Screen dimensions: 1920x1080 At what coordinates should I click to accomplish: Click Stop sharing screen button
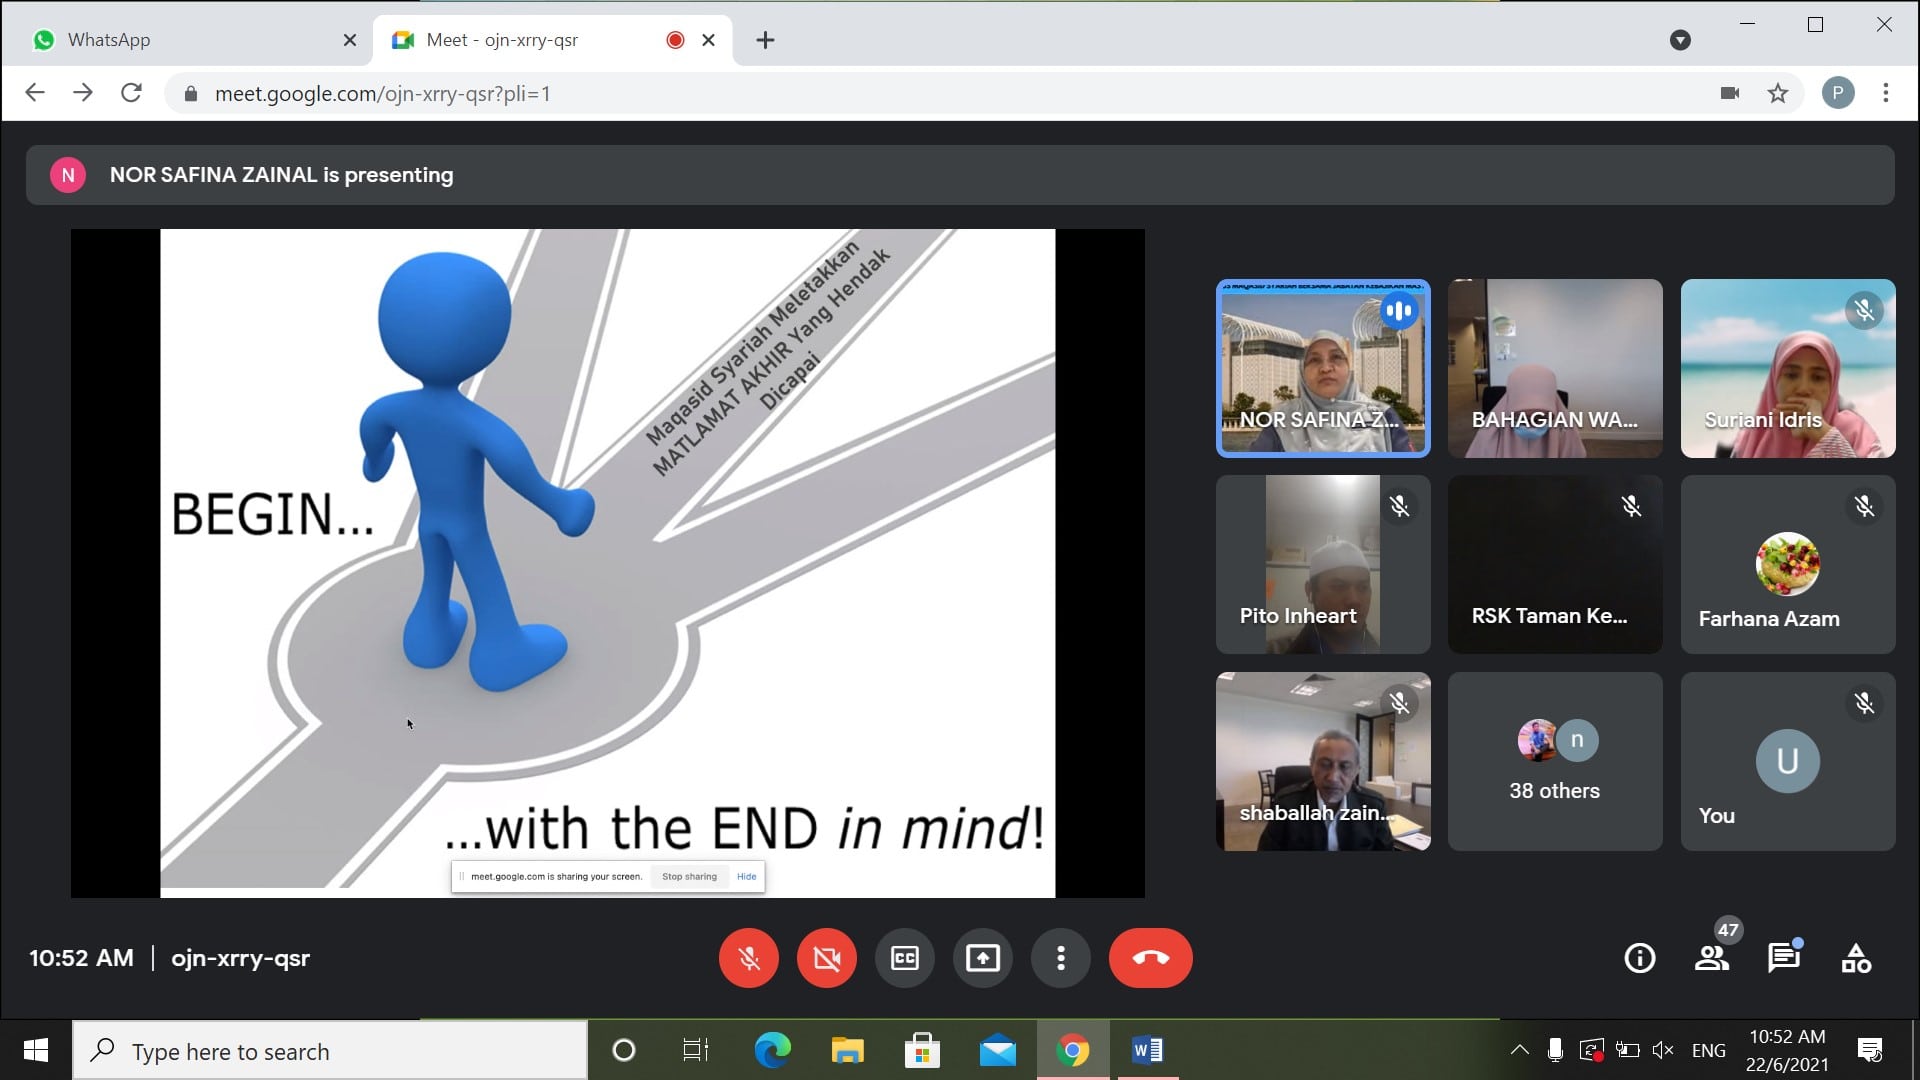click(x=686, y=876)
